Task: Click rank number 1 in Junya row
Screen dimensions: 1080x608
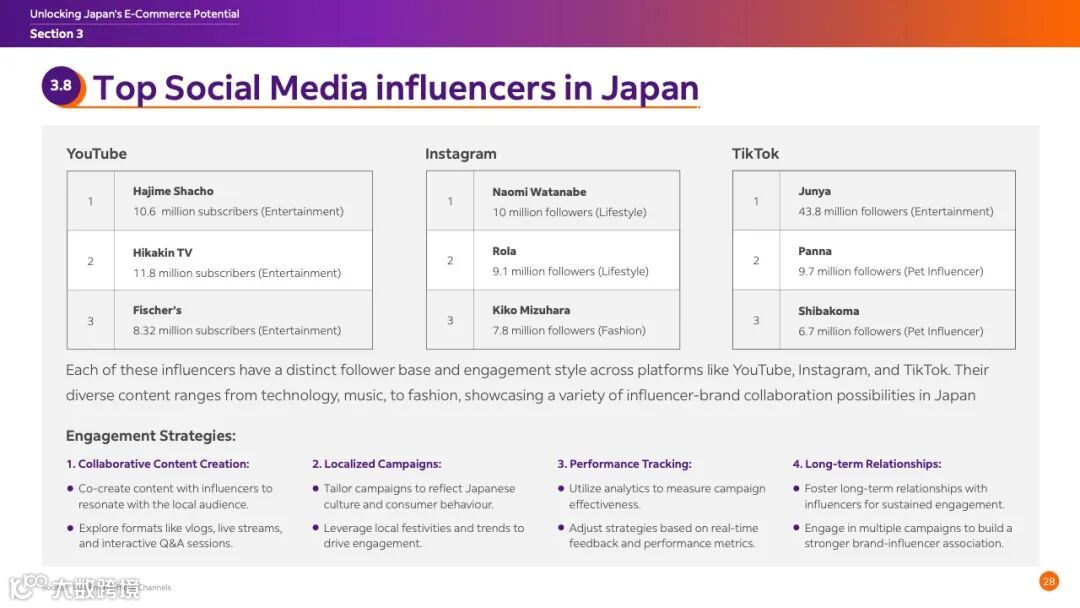Action: point(756,202)
